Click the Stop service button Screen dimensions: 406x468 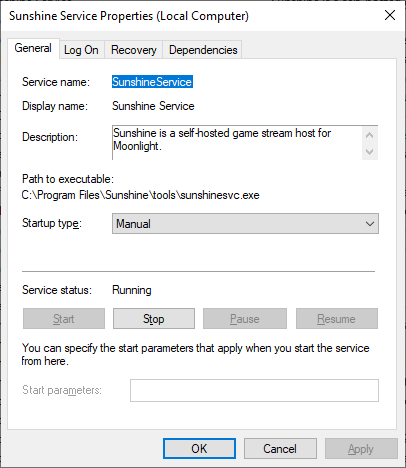coord(154,319)
